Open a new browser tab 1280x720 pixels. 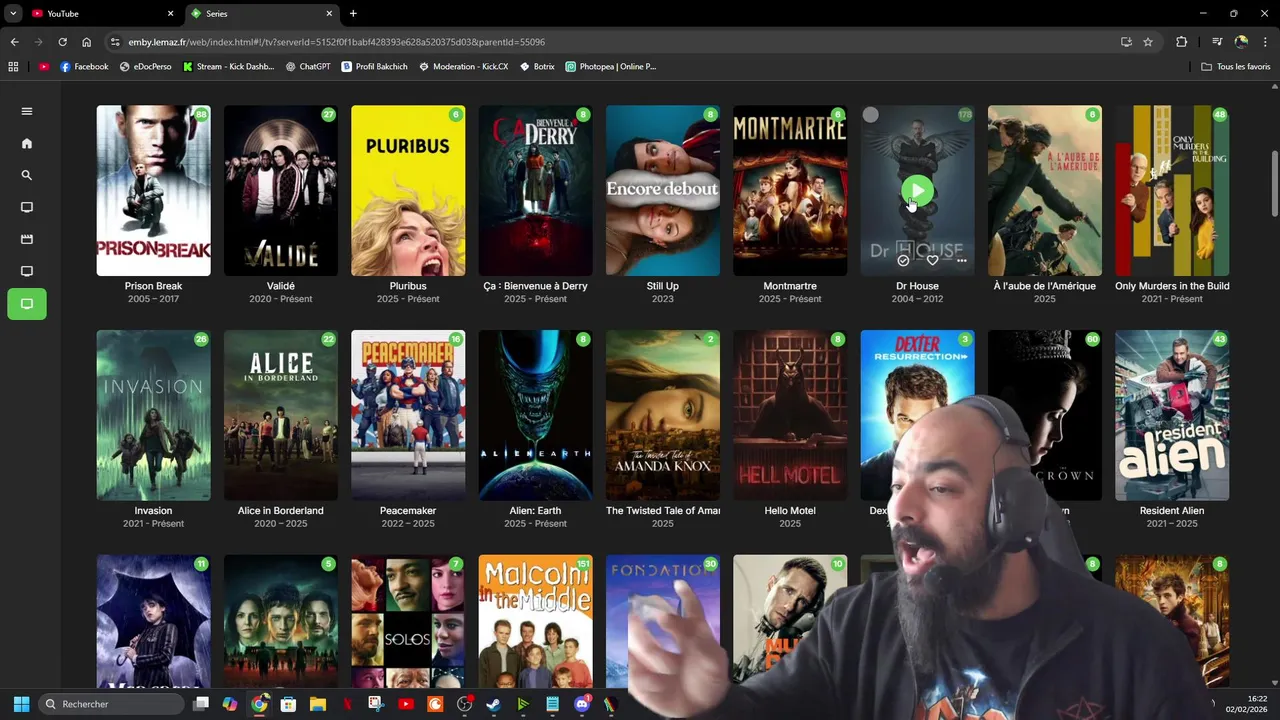[353, 14]
